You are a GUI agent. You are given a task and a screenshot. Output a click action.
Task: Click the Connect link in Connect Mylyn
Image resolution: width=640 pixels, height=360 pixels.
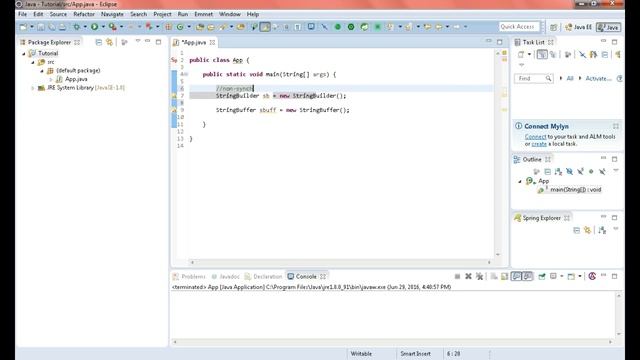(x=536, y=137)
